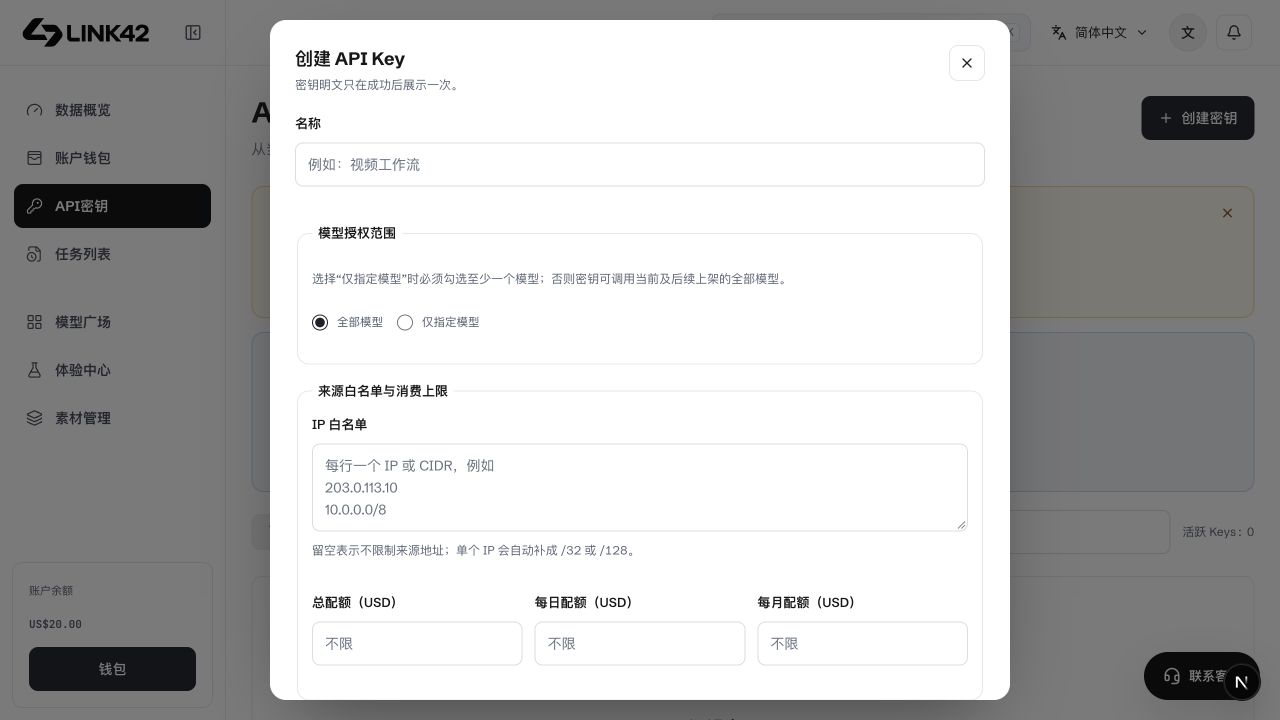Click the 模型广场 grid icon
1280x720 pixels.
[35, 322]
